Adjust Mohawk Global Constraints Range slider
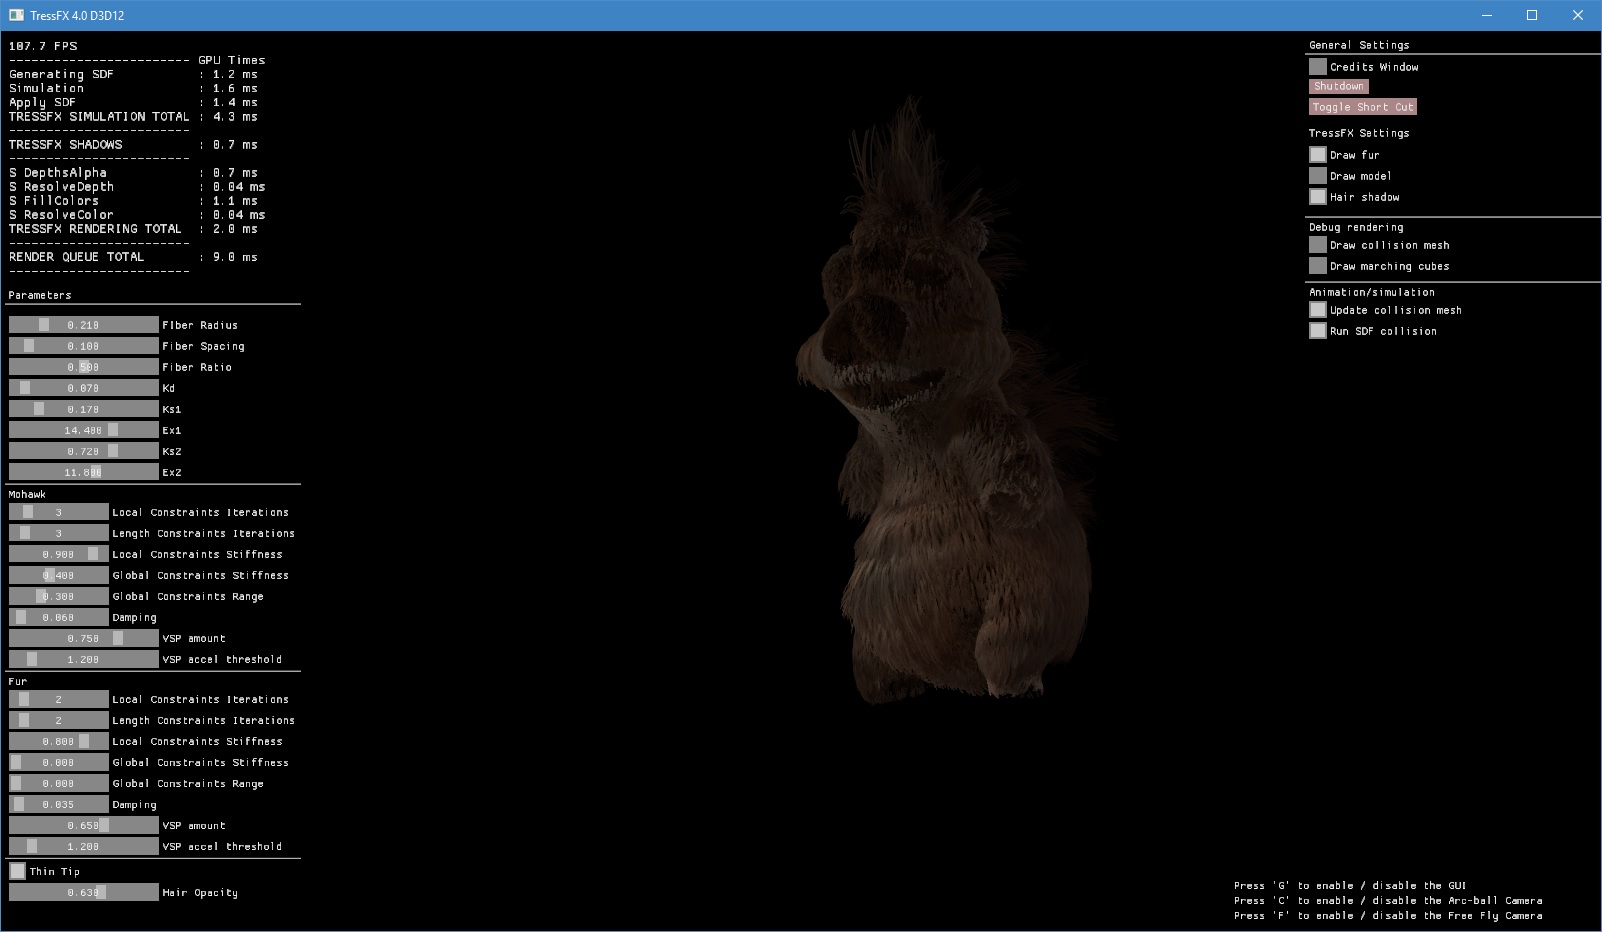The image size is (1602, 932). [x=59, y=596]
